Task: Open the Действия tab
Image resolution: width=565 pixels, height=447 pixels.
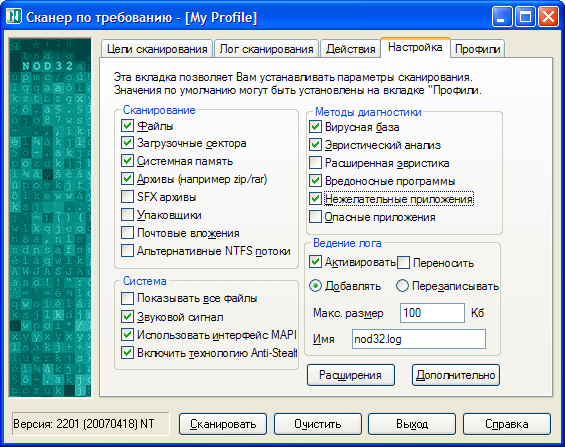Action: point(350,49)
